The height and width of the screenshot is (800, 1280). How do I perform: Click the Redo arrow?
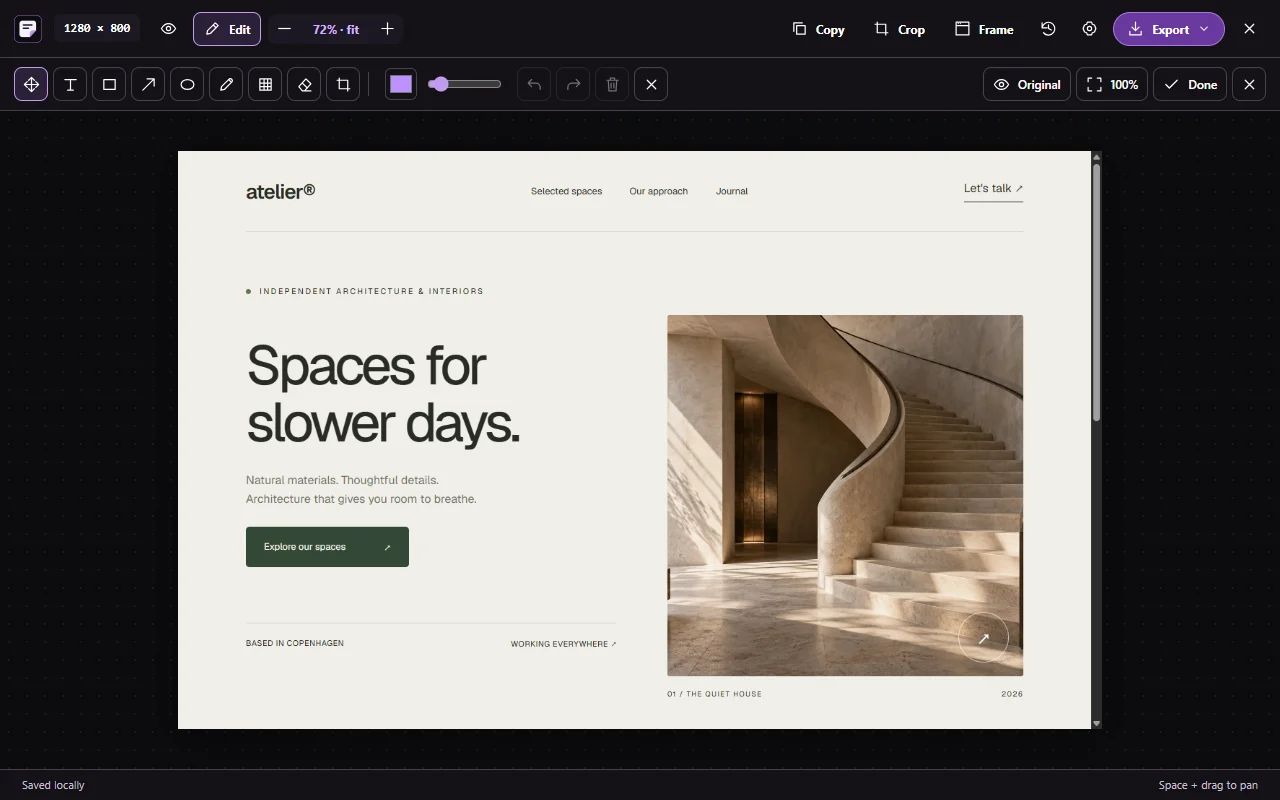click(573, 84)
